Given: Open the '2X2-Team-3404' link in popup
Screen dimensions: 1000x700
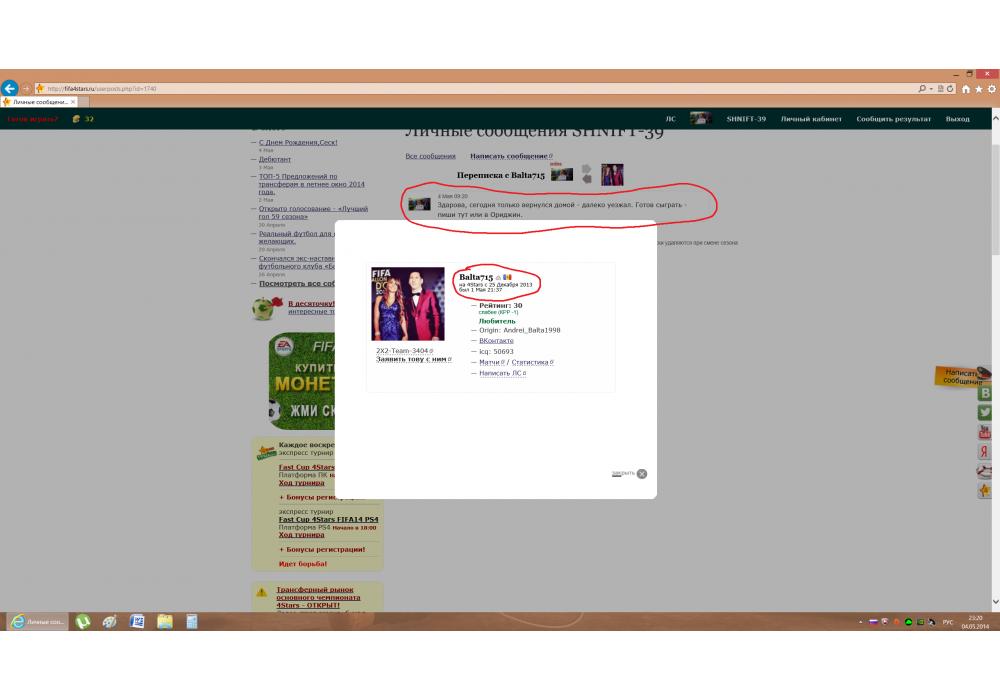Looking at the screenshot, I should [x=404, y=351].
